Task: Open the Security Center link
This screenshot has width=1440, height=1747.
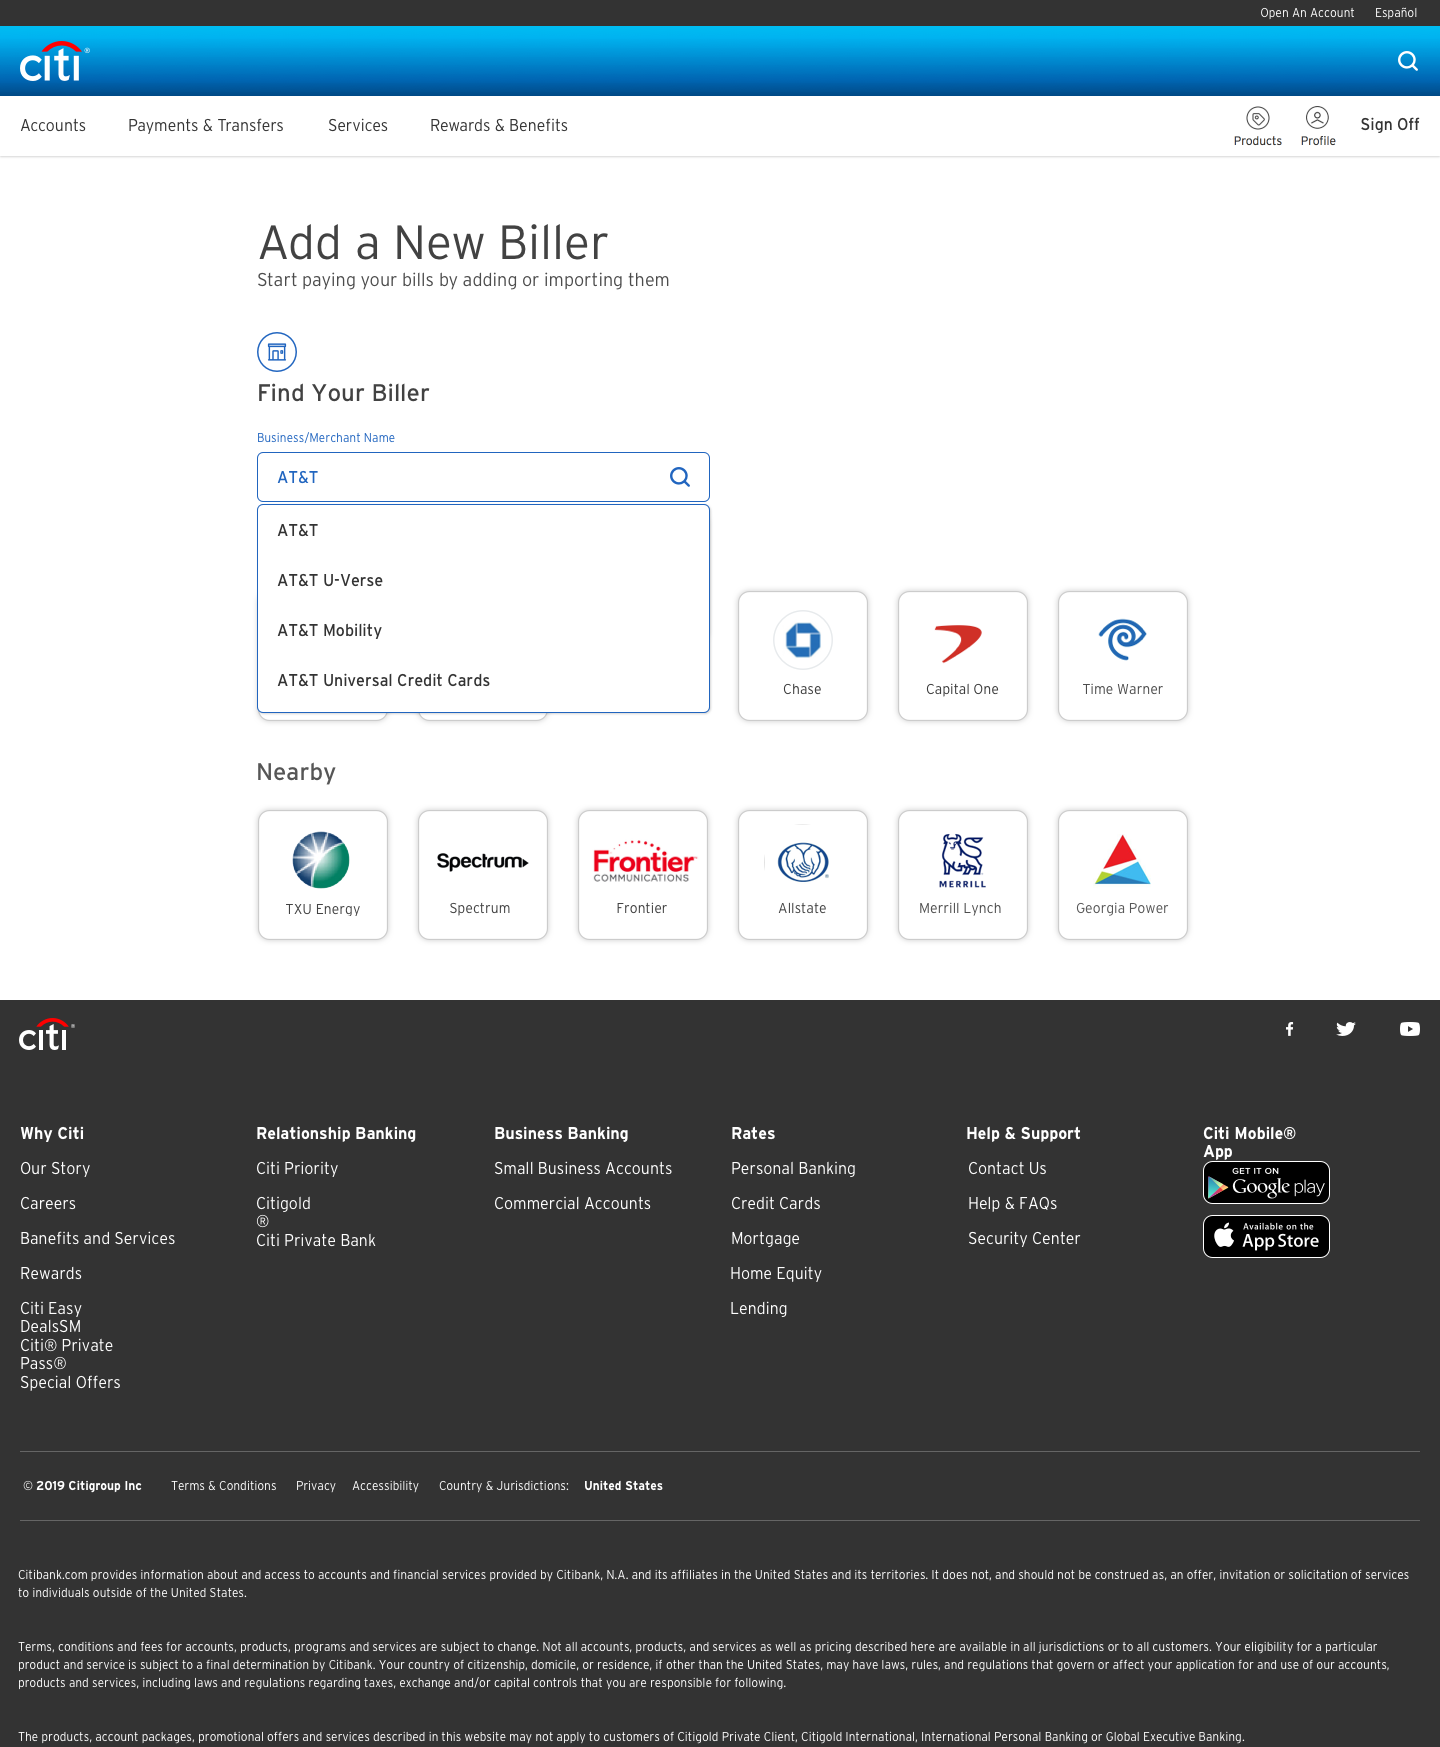Action: click(x=1024, y=1239)
